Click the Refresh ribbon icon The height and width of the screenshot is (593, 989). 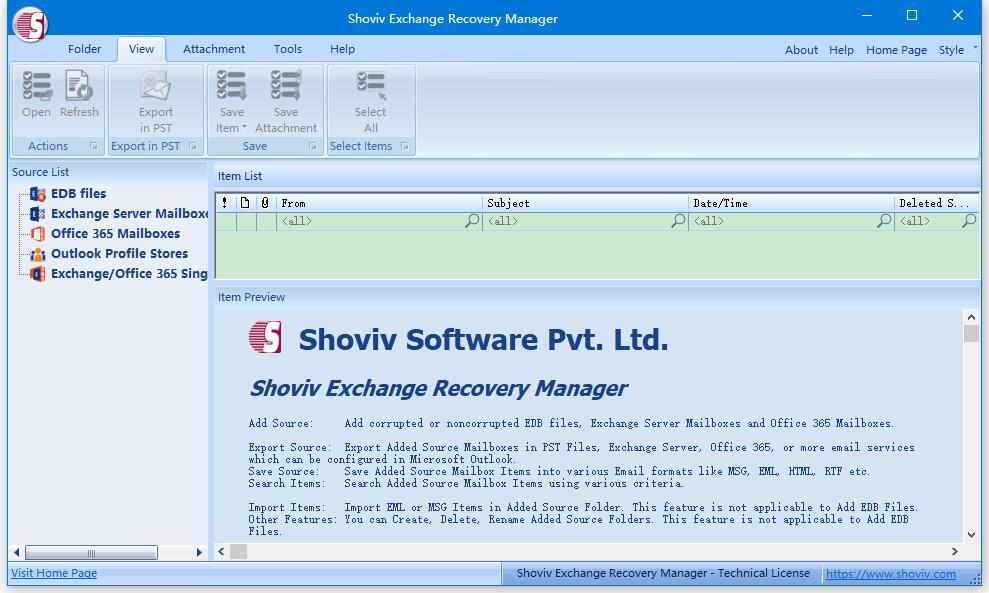pos(79,86)
